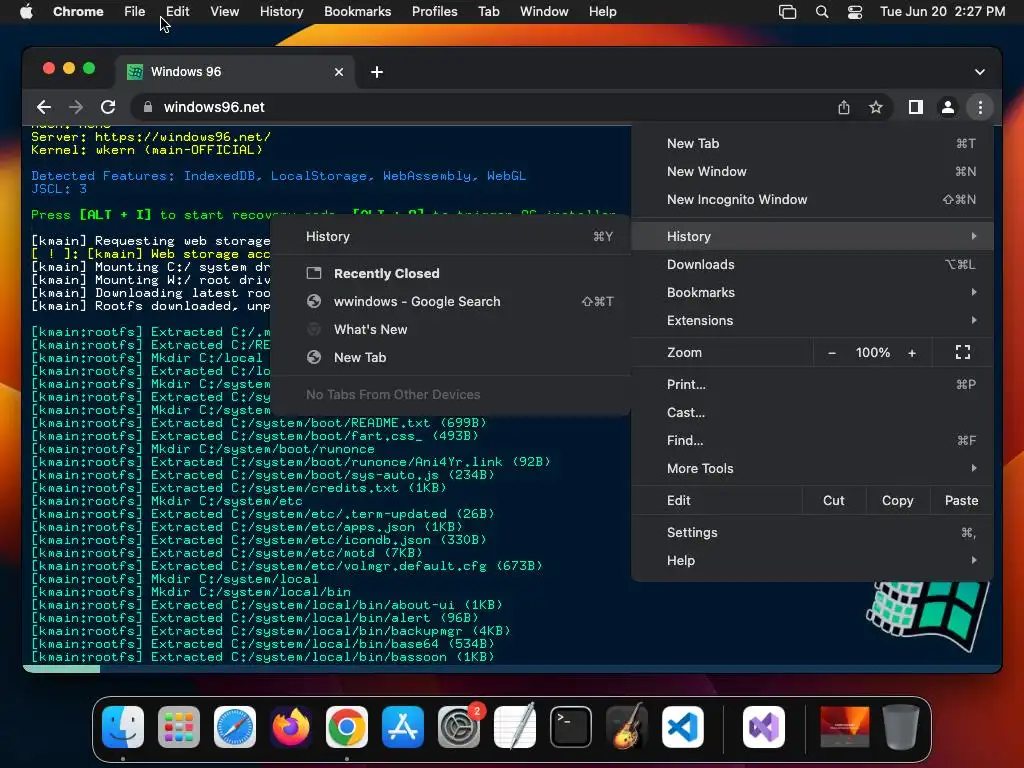Expand the History submenu entry
This screenshot has width=1024, height=768.
812,236
